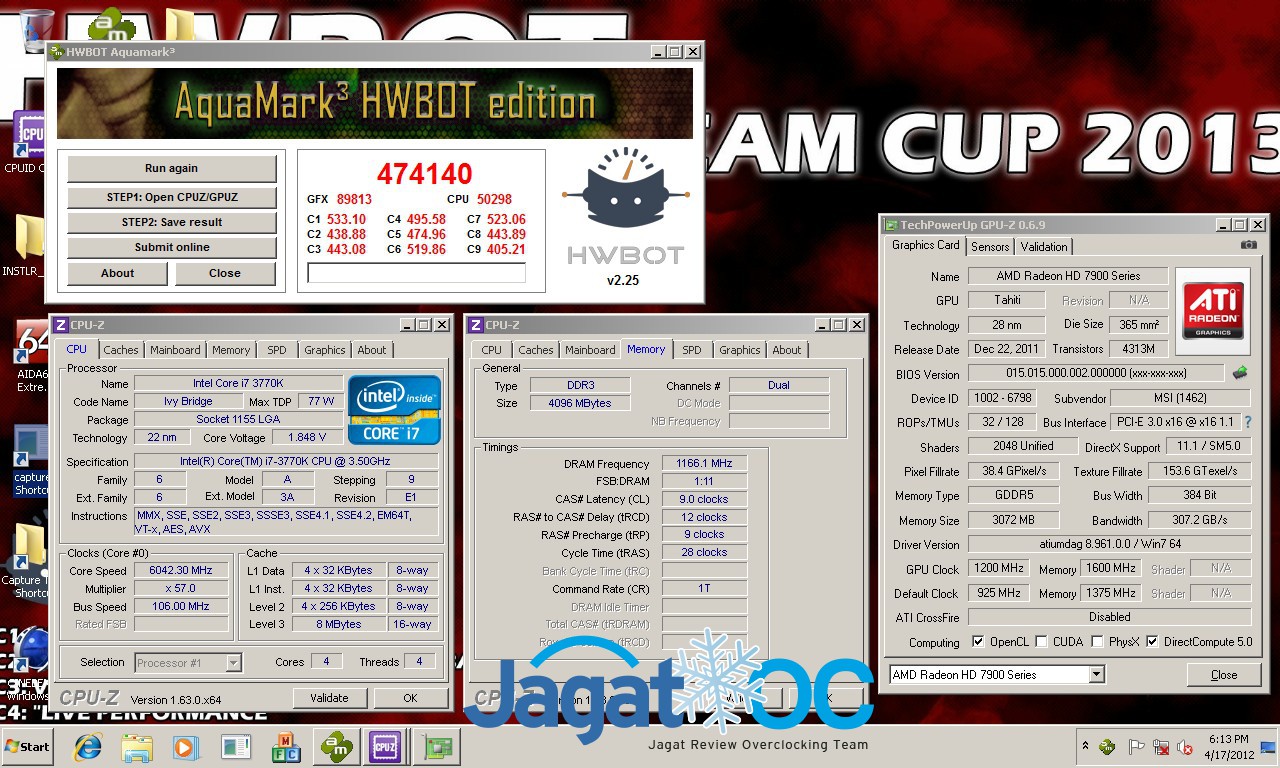Screen dimensions: 1280x768
Task: Open the About tab in left CPU-Z window
Action: 372,350
